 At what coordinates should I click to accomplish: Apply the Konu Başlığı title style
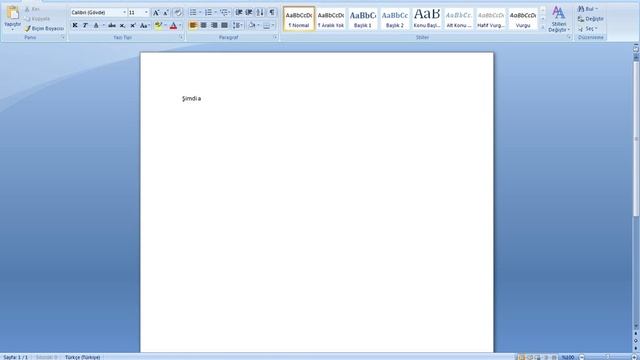tap(427, 19)
